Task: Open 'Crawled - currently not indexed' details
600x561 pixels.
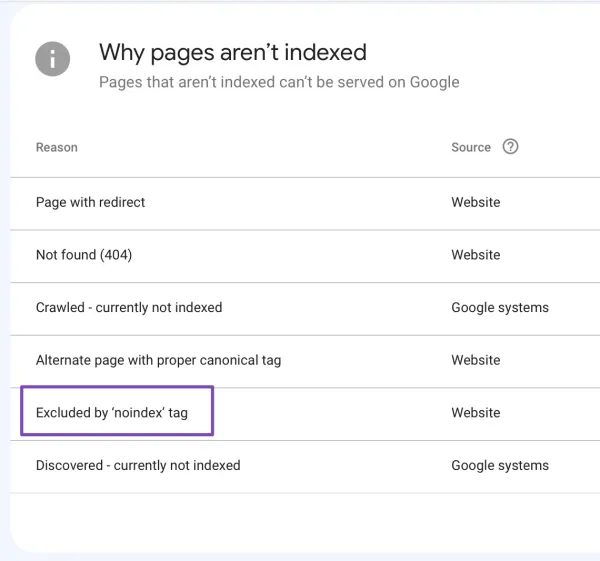Action: click(129, 307)
